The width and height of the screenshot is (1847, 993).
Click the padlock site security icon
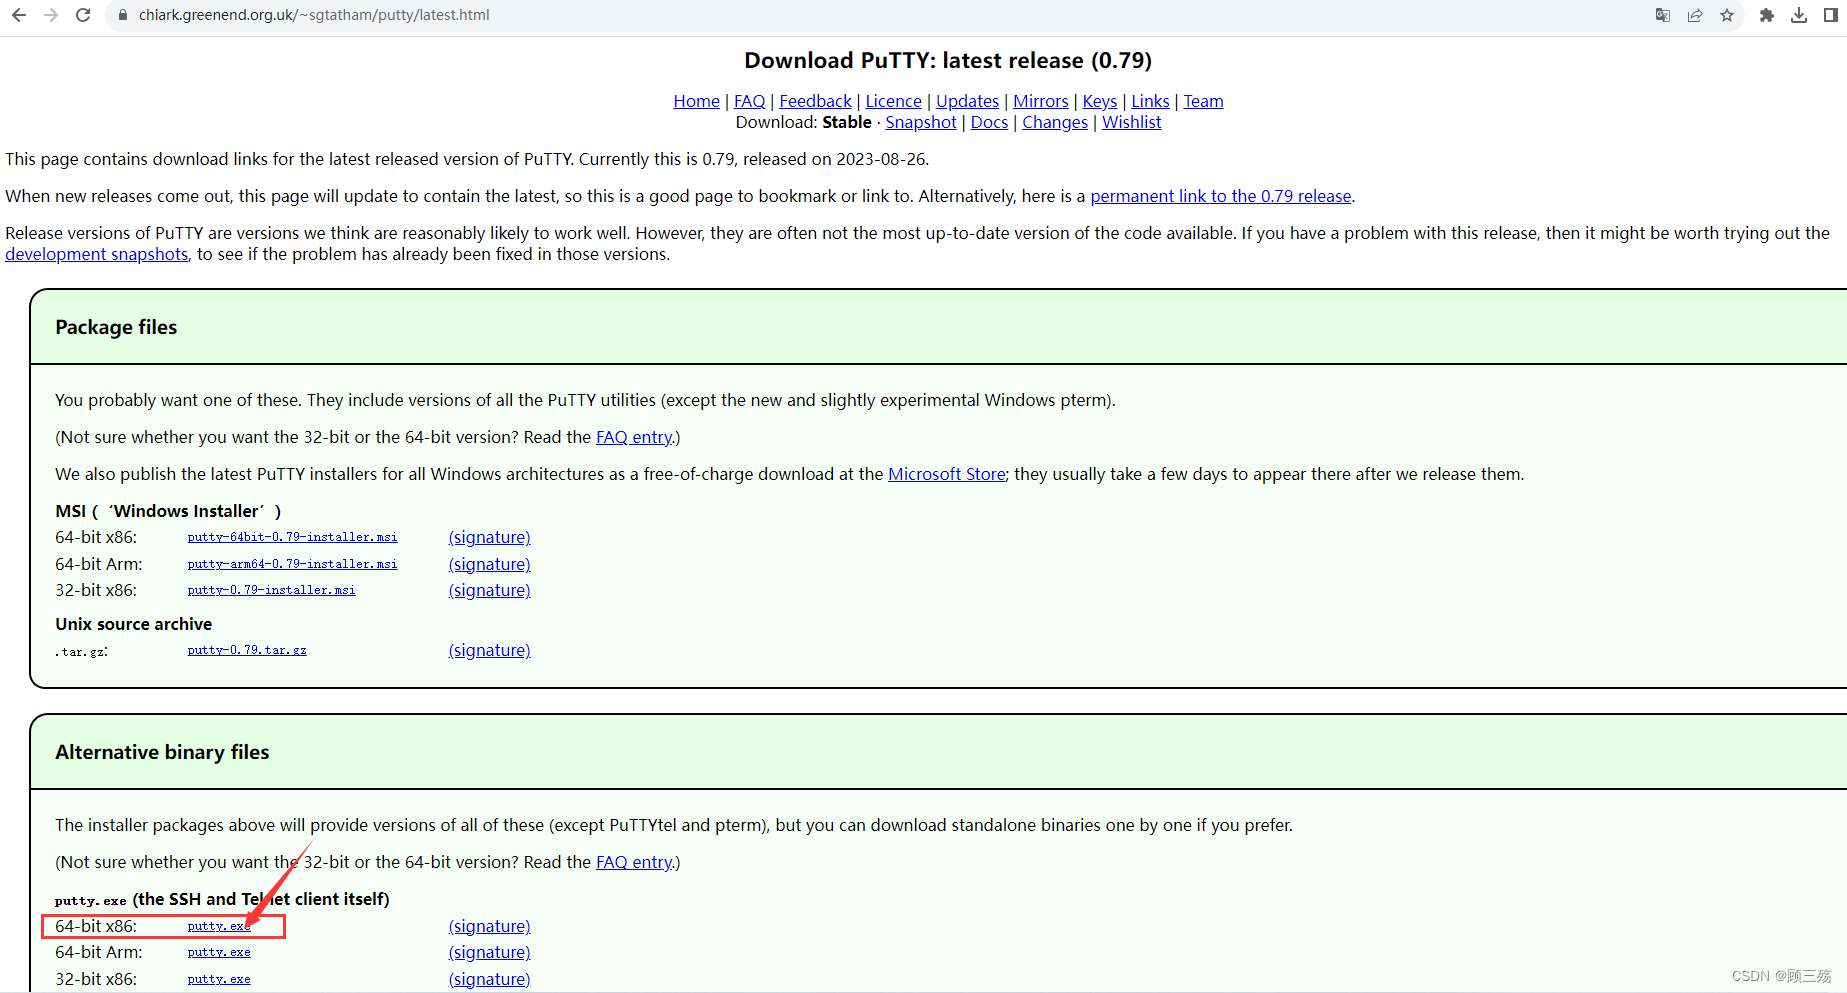tap(123, 15)
